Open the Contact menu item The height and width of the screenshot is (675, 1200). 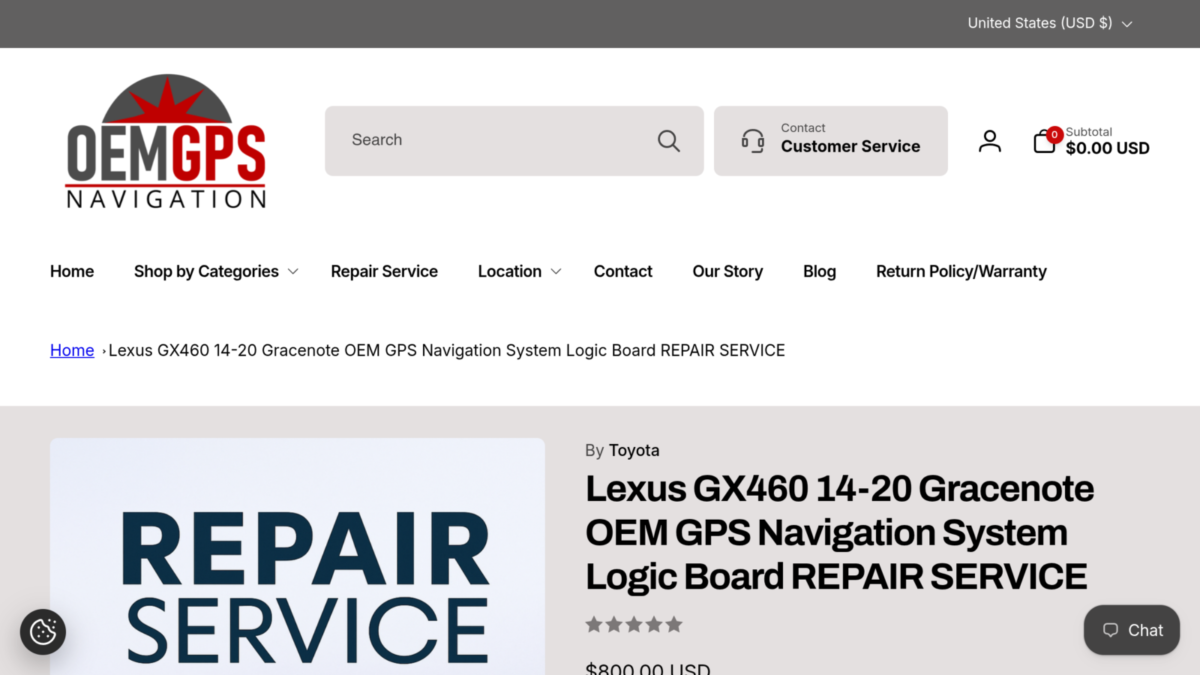(623, 271)
